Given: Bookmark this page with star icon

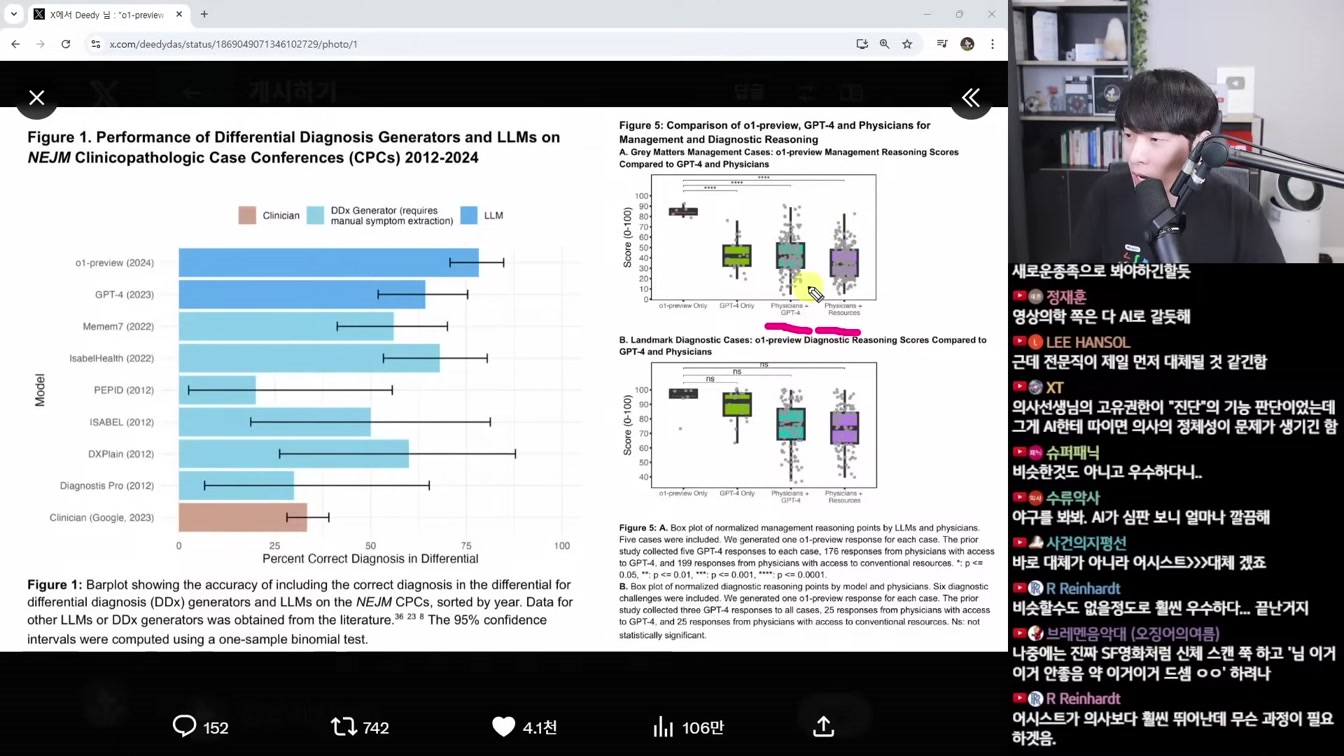Looking at the screenshot, I should [908, 44].
